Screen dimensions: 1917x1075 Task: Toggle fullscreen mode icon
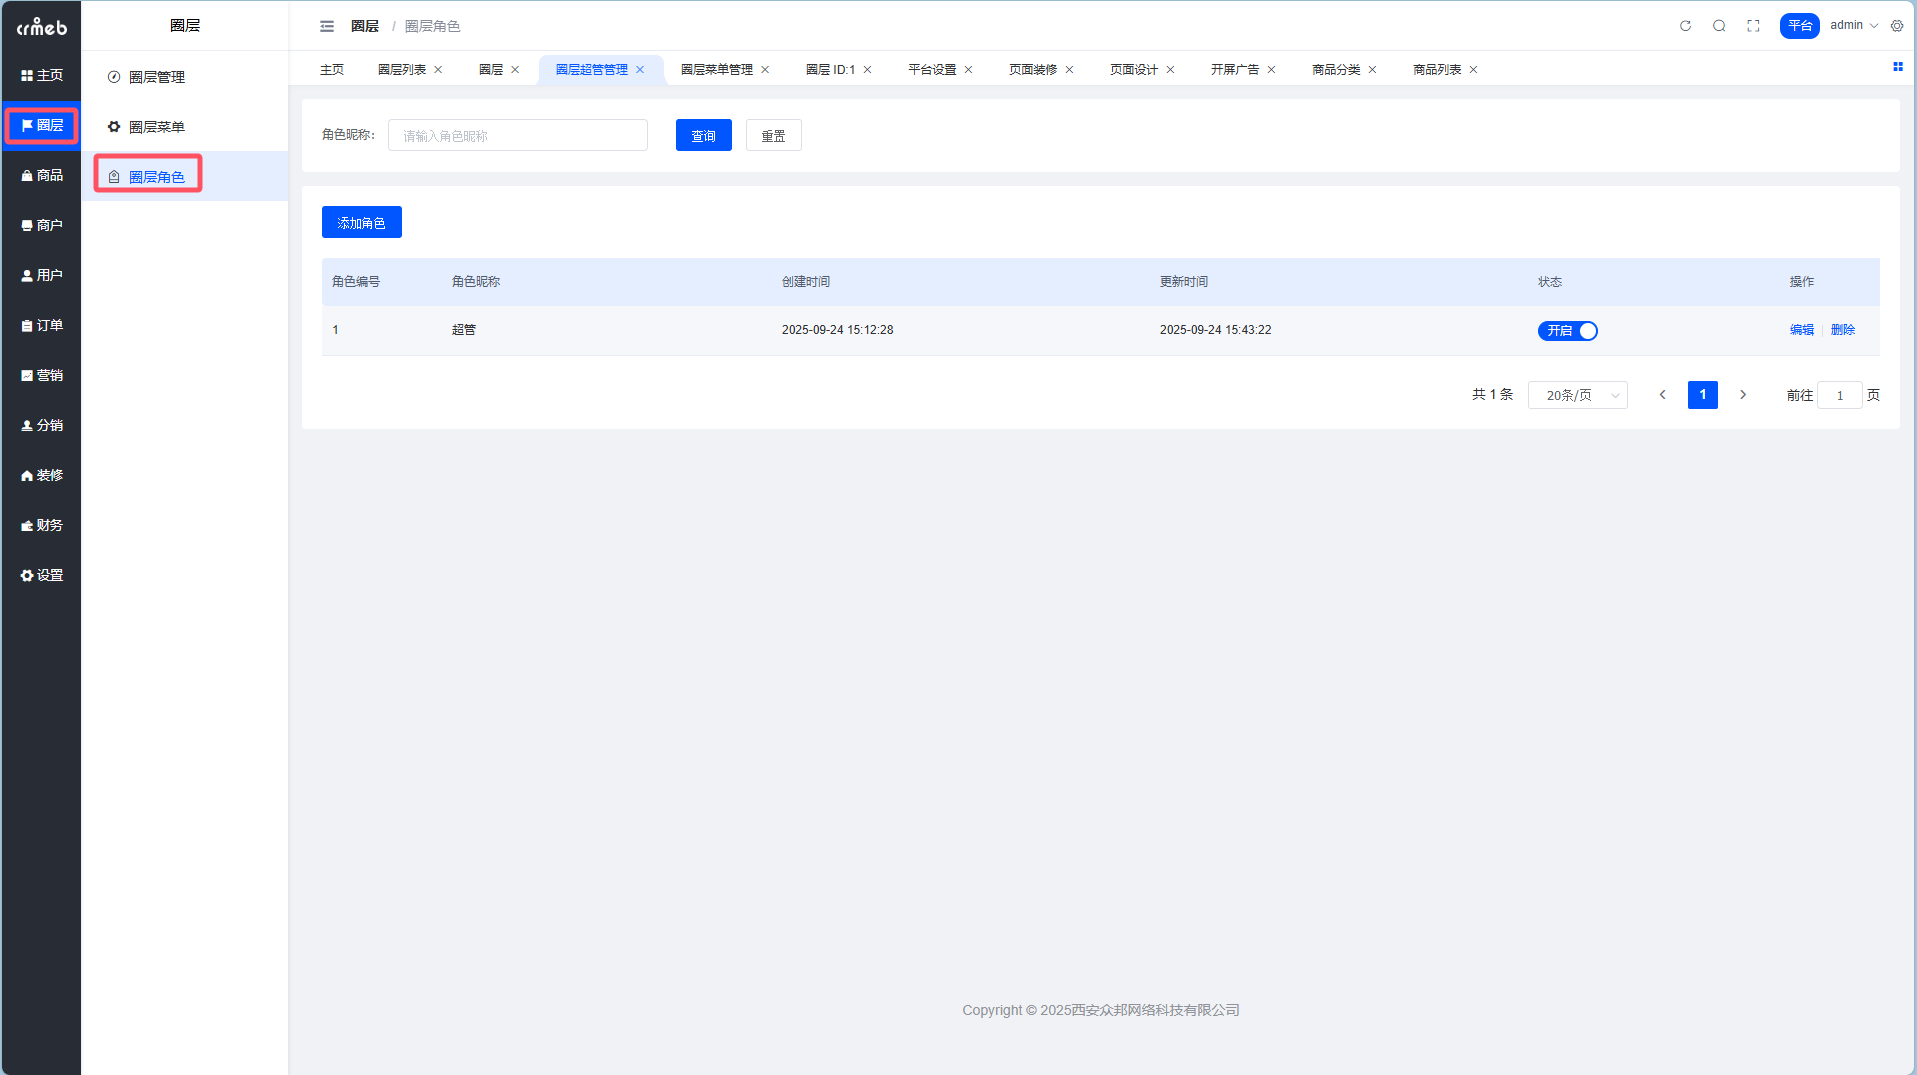(x=1753, y=26)
